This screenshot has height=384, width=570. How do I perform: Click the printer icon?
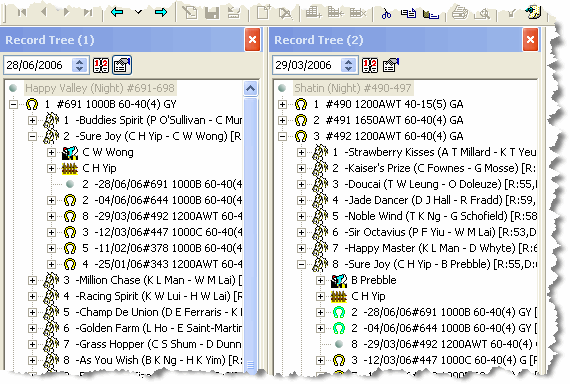460,13
